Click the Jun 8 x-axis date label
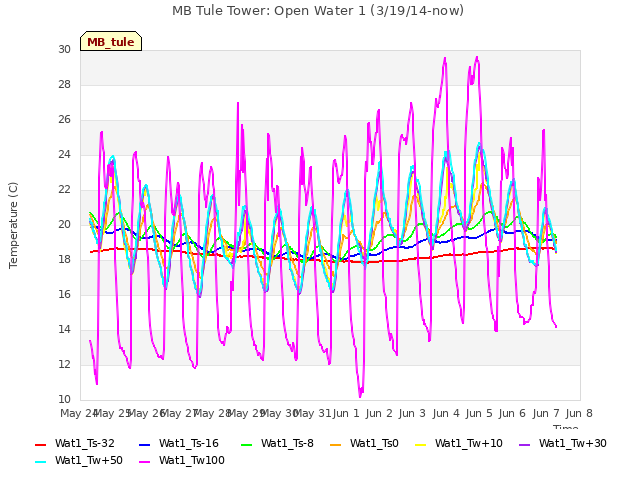This screenshot has height=480, width=640. point(579,413)
